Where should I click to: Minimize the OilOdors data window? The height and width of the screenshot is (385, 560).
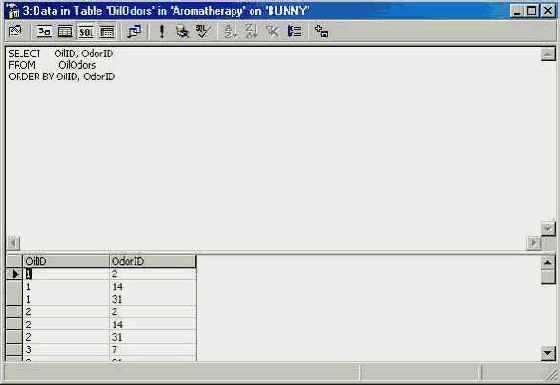(x=517, y=11)
